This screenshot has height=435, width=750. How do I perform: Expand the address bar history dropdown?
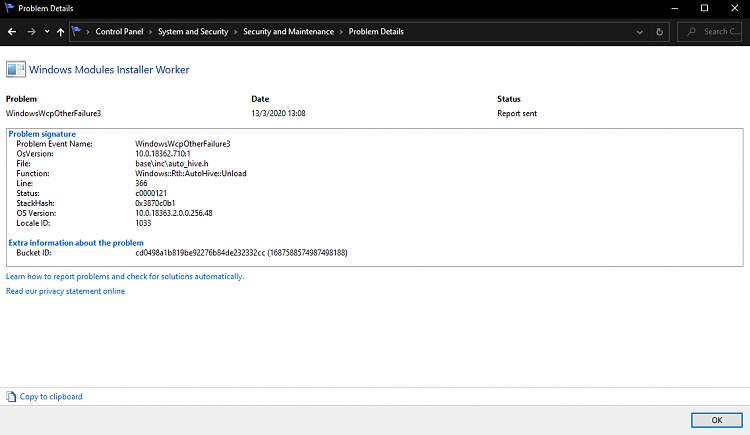(640, 31)
